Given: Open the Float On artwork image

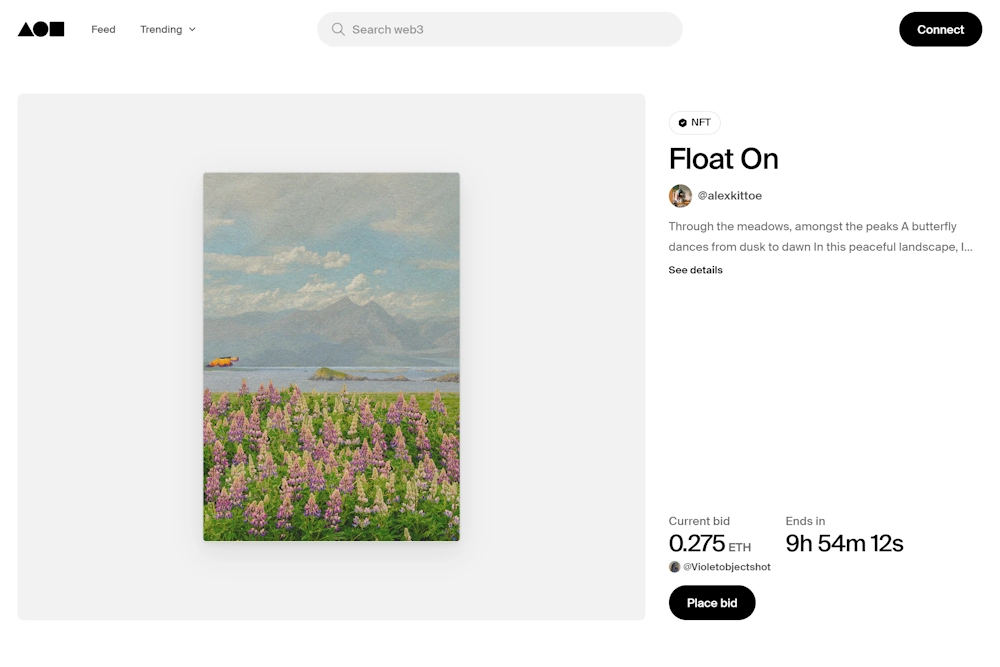Looking at the screenshot, I should point(331,357).
